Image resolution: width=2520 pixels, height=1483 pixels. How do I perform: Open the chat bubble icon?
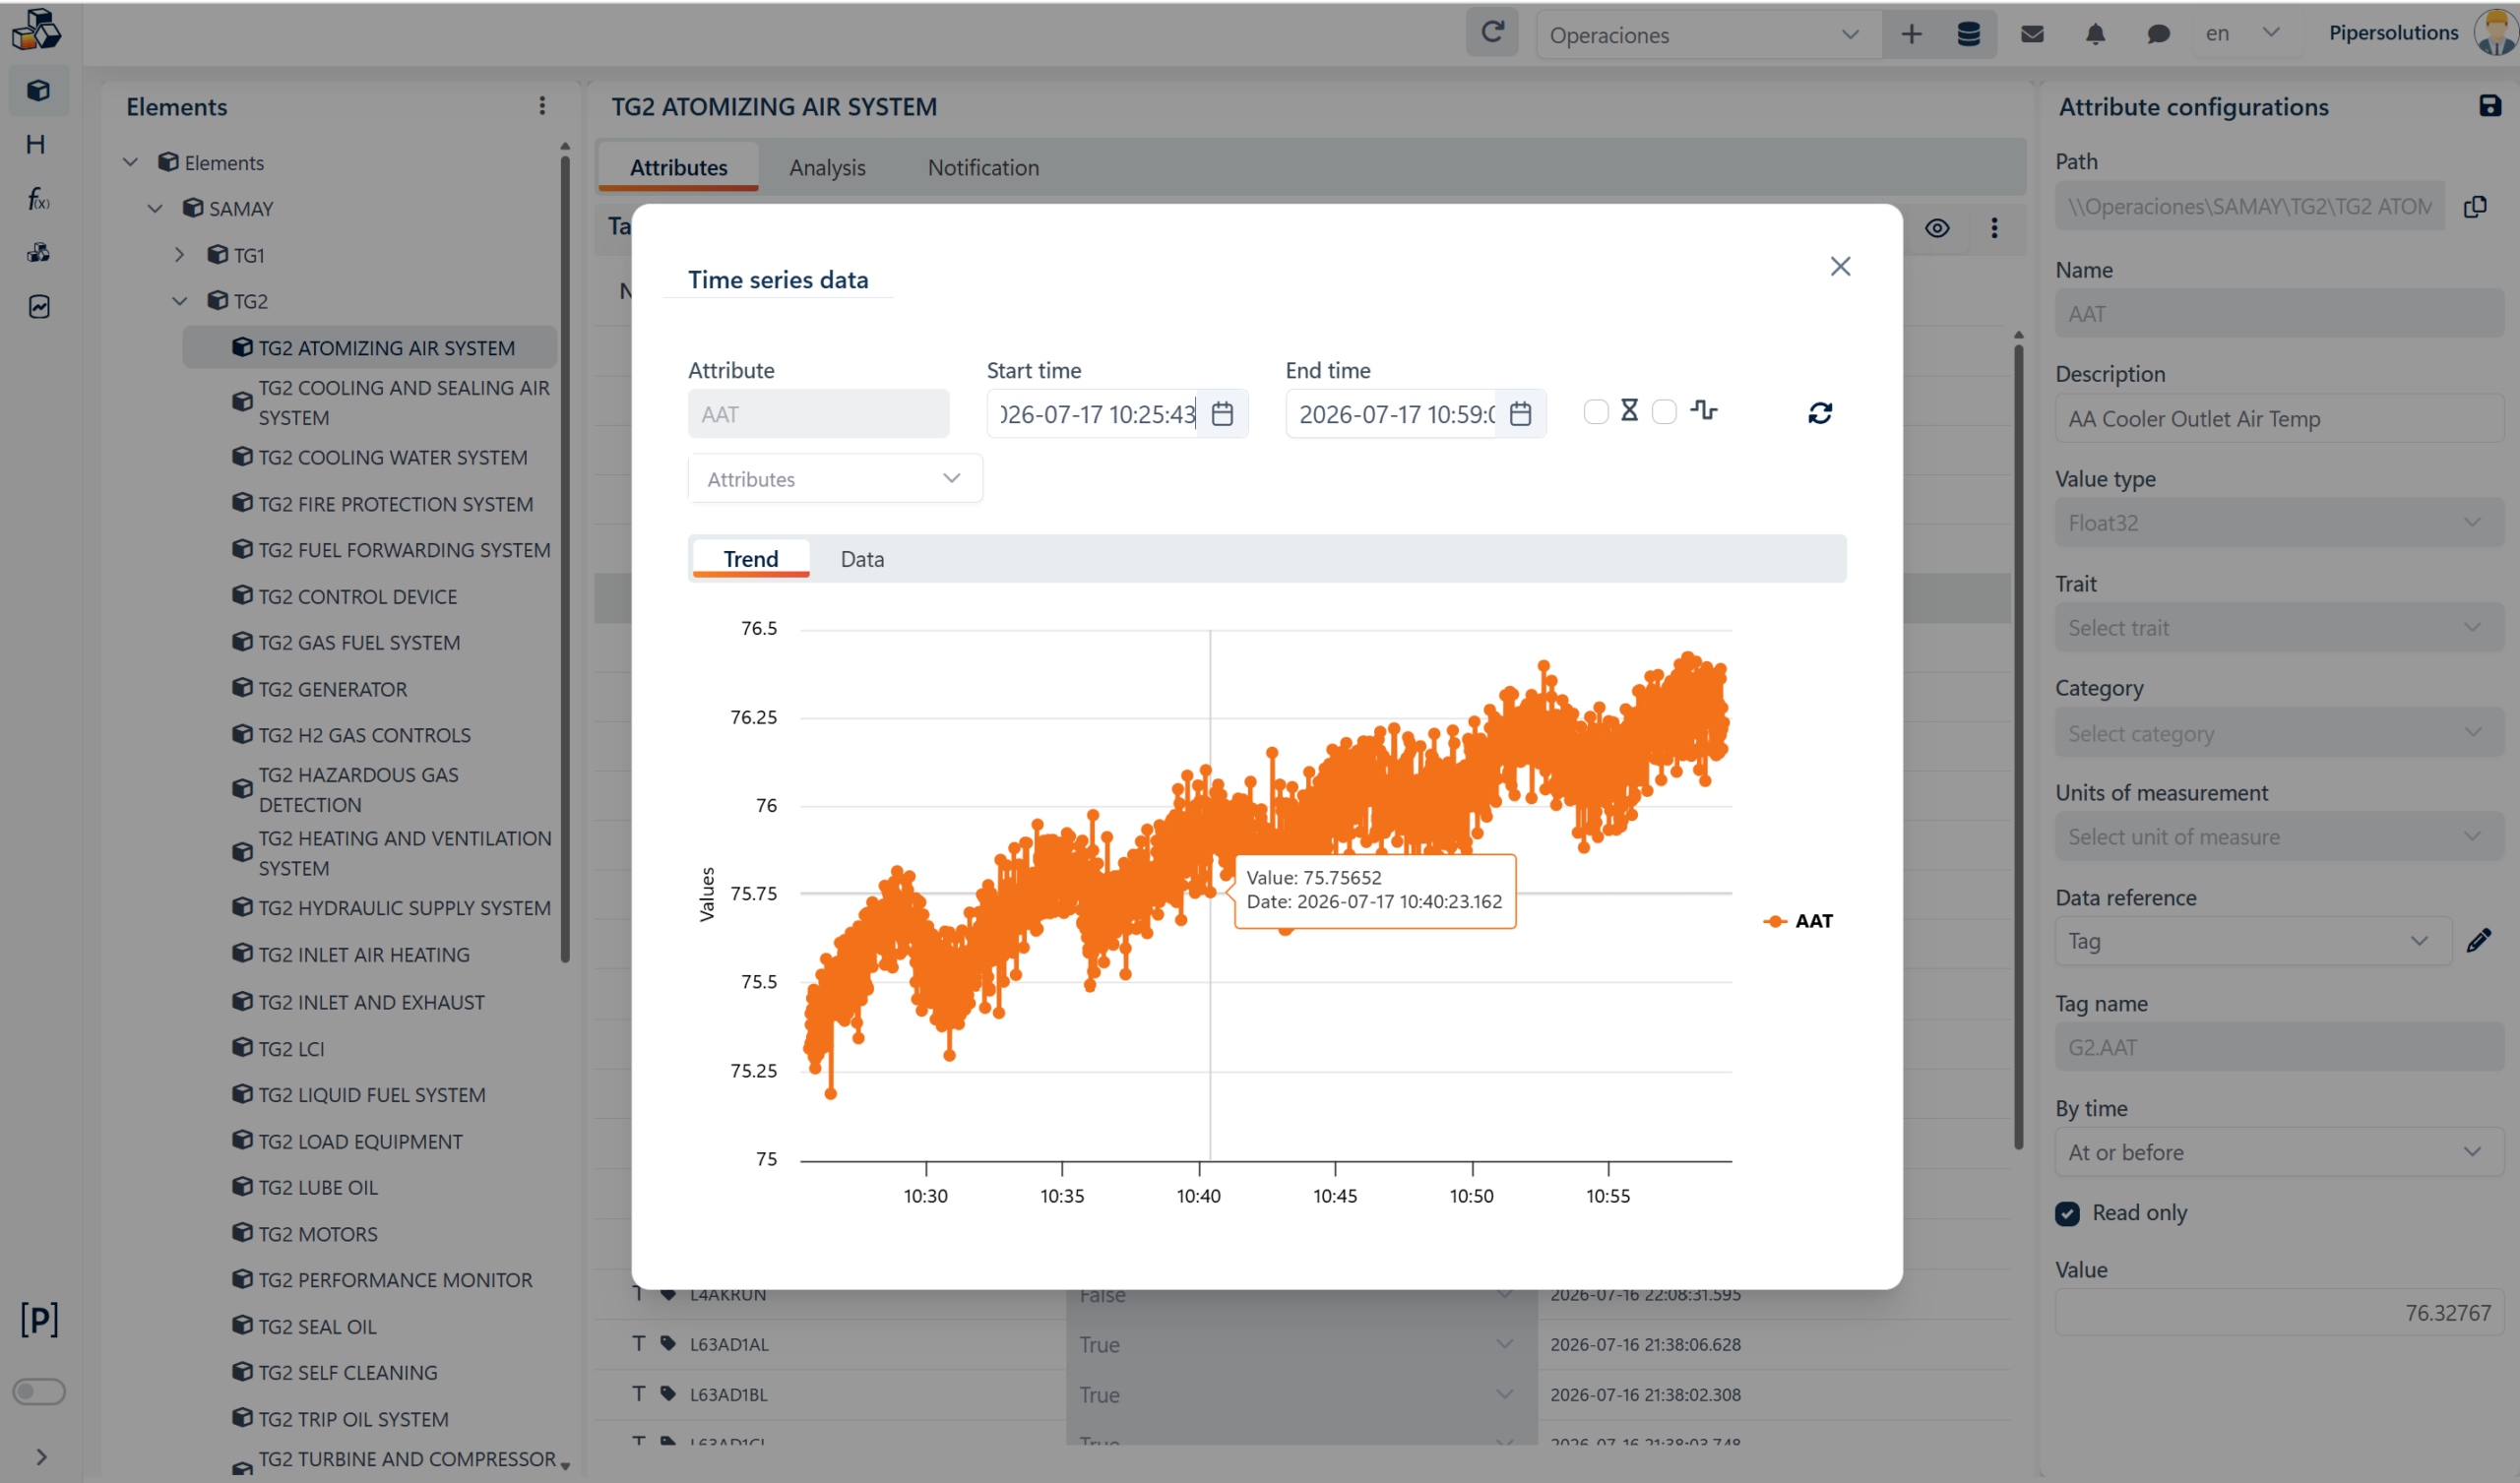(x=2158, y=34)
